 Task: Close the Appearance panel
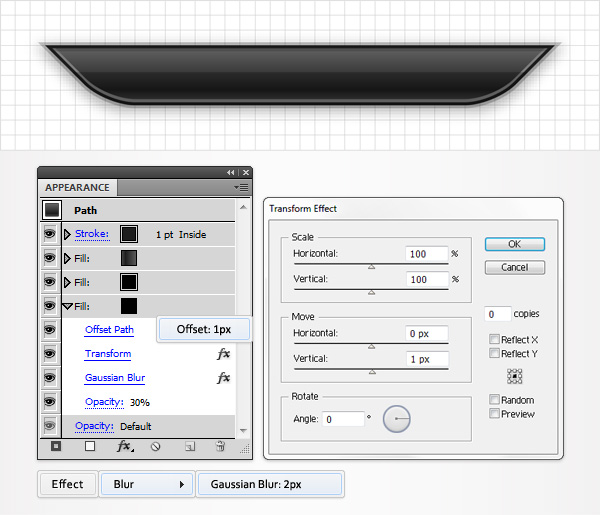tap(246, 173)
